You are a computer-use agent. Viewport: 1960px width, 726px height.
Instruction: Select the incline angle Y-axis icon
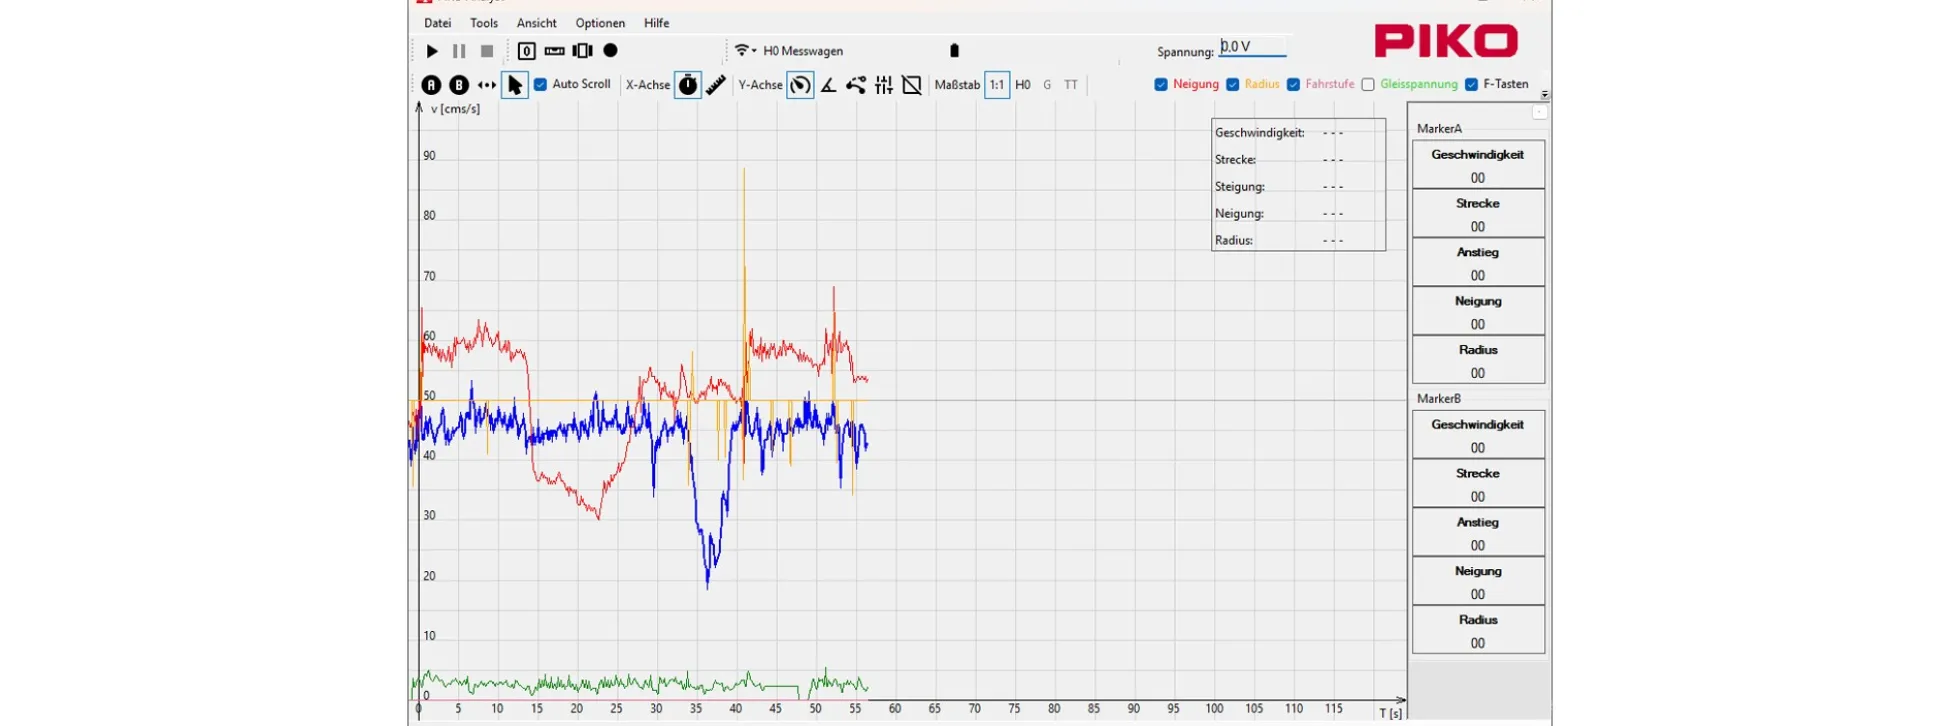click(x=829, y=85)
